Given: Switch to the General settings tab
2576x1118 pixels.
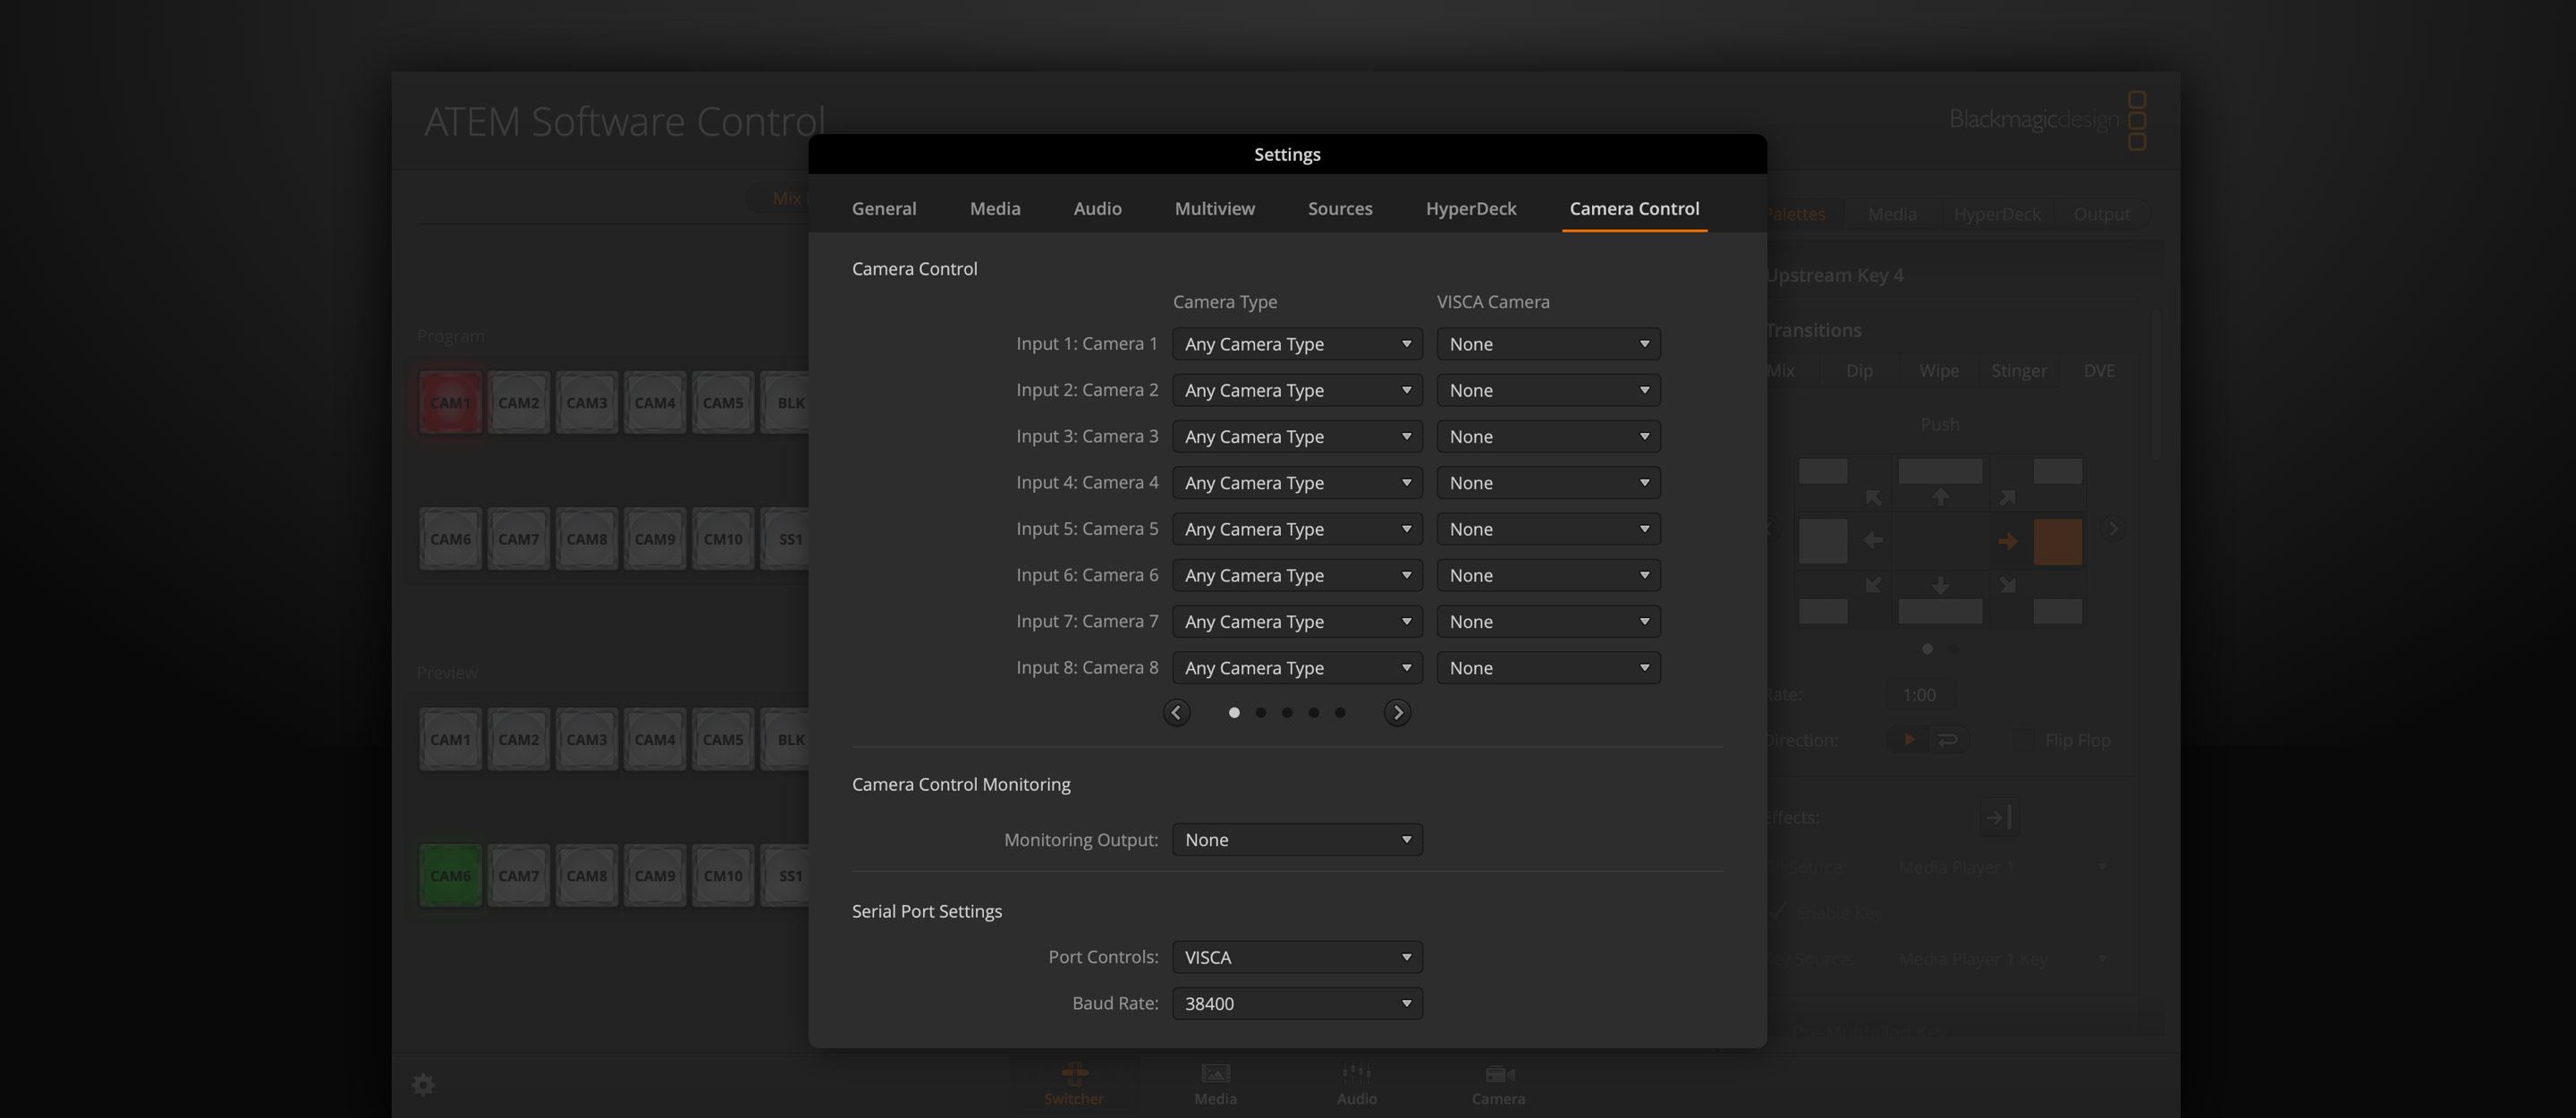Looking at the screenshot, I should (x=884, y=208).
